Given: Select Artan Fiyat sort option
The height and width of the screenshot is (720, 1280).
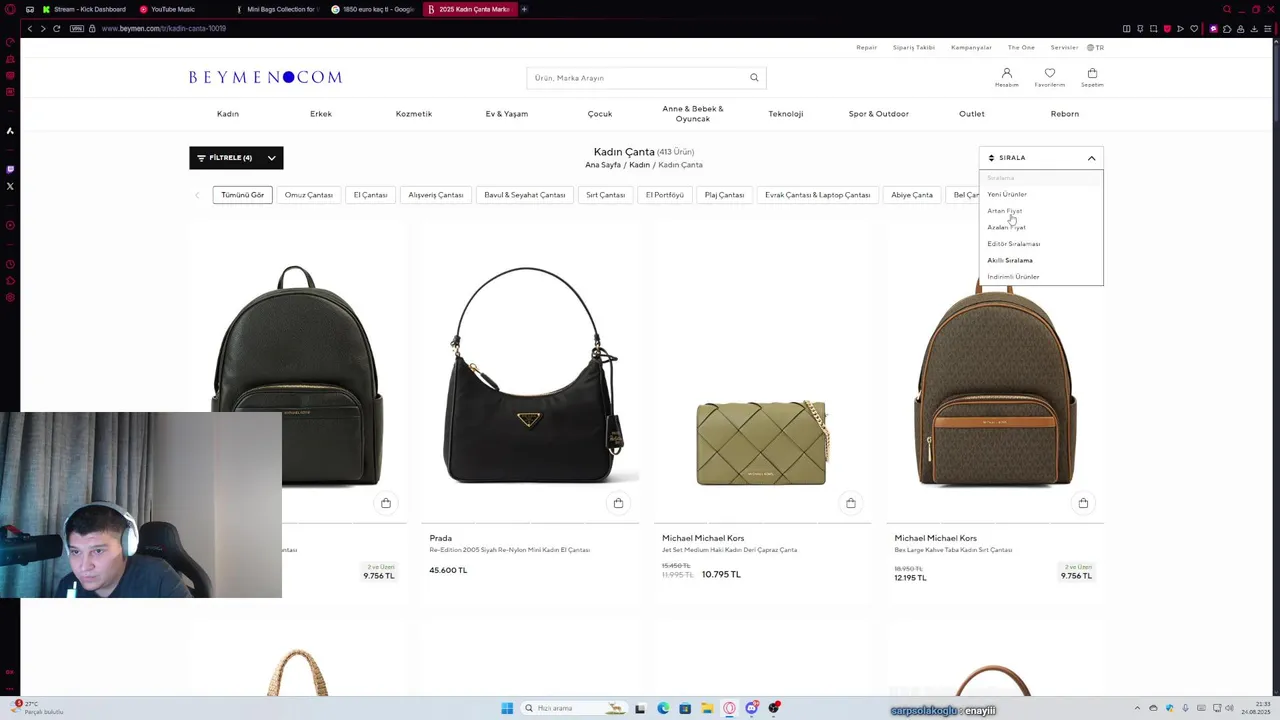Looking at the screenshot, I should (x=1004, y=211).
